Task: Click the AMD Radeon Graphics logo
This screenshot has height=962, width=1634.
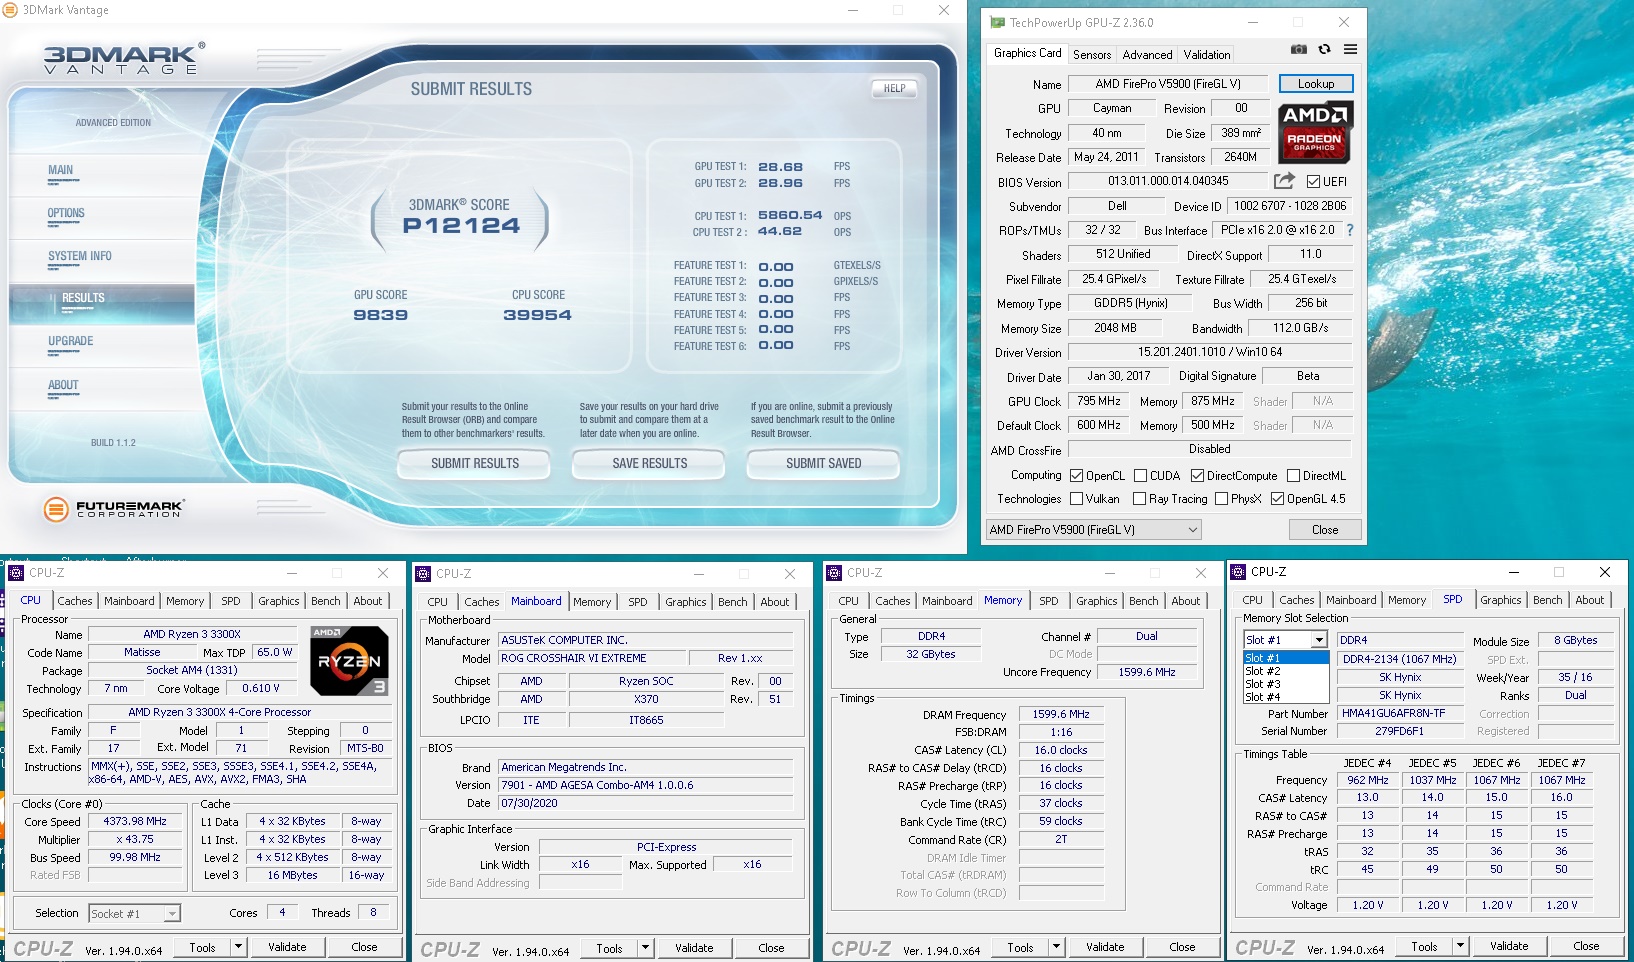Action: 1315,131
